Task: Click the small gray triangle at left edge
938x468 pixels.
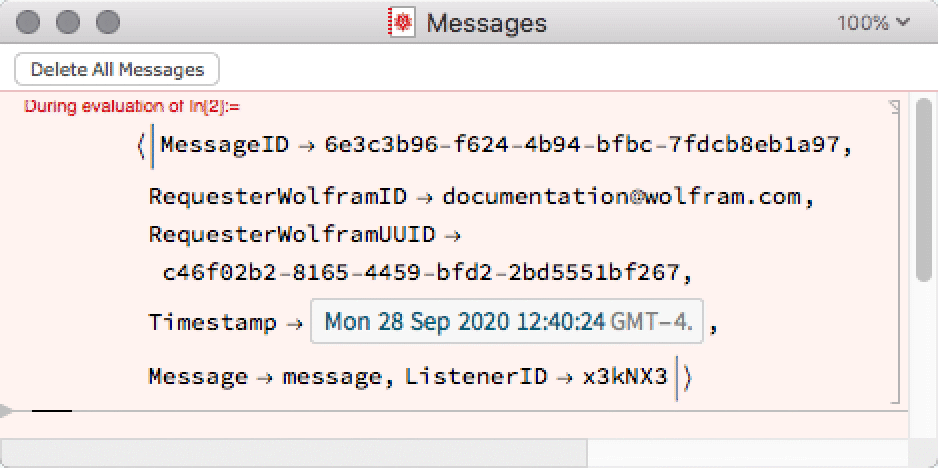Action: (x=7, y=410)
